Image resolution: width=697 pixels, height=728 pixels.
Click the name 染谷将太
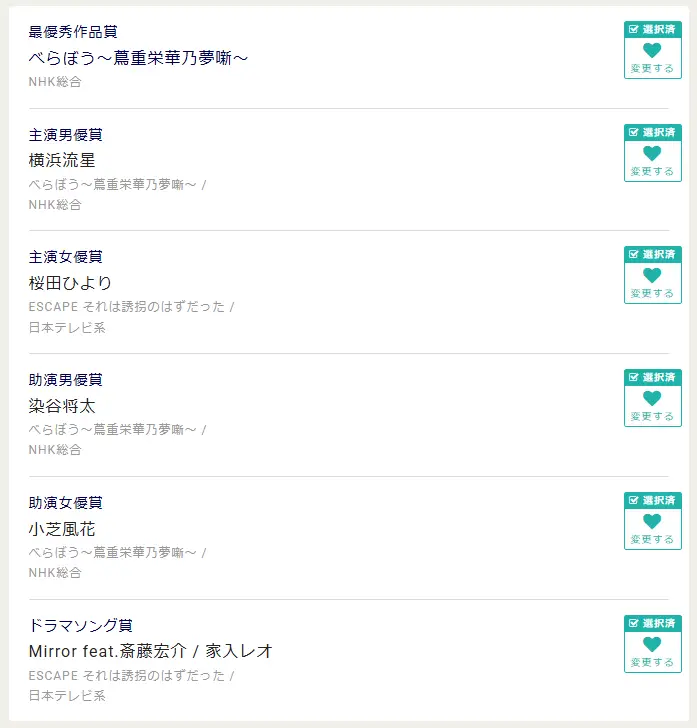click(x=62, y=406)
